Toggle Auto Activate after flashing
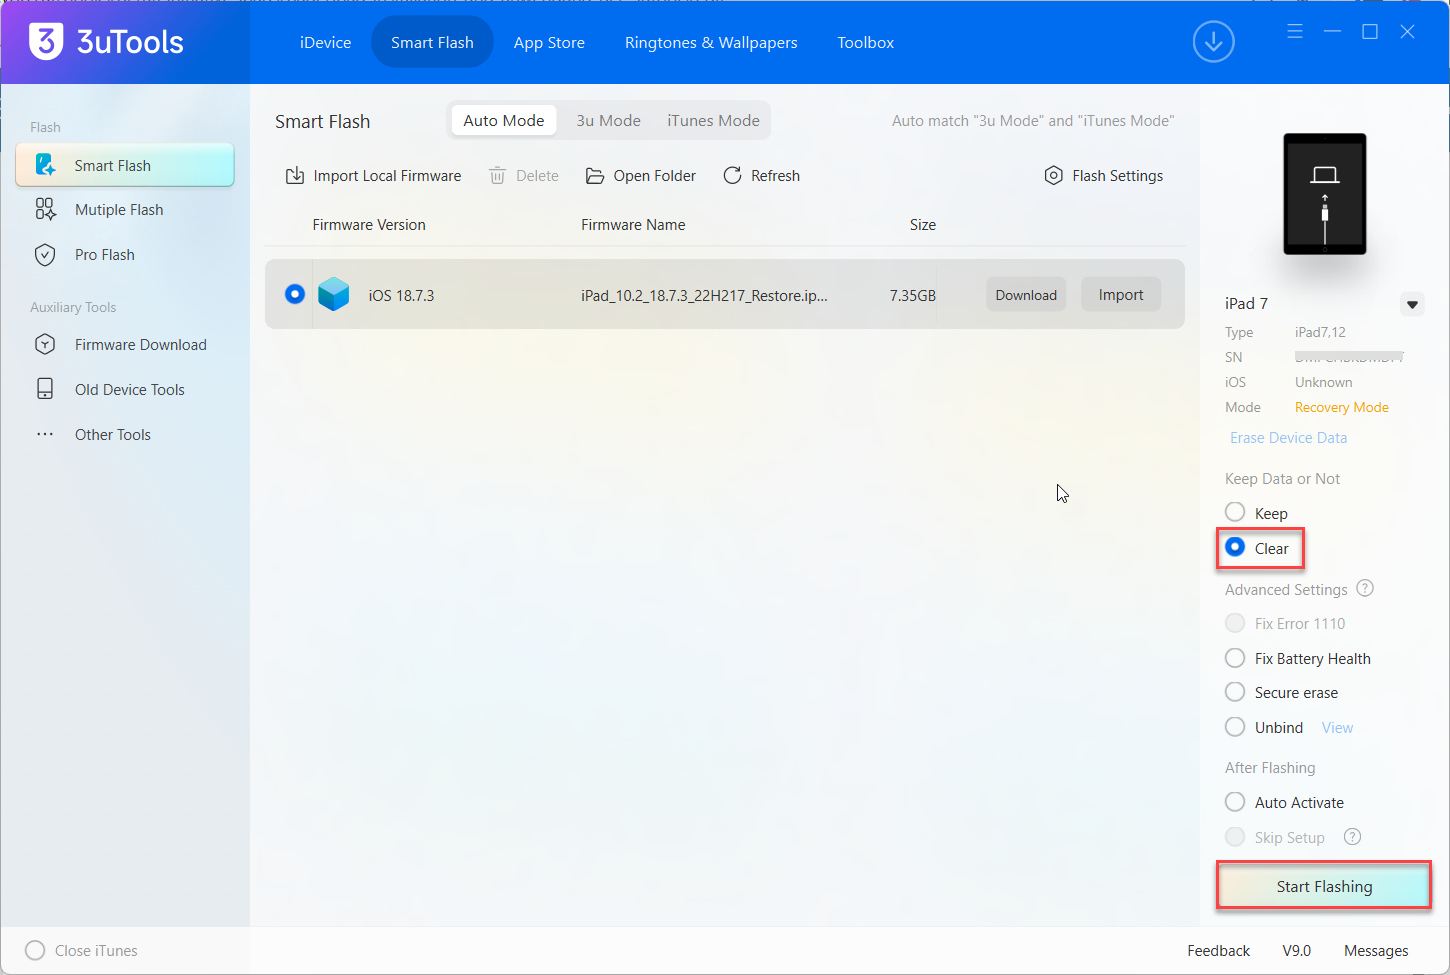Viewport: 1450px width, 975px height. tap(1236, 802)
